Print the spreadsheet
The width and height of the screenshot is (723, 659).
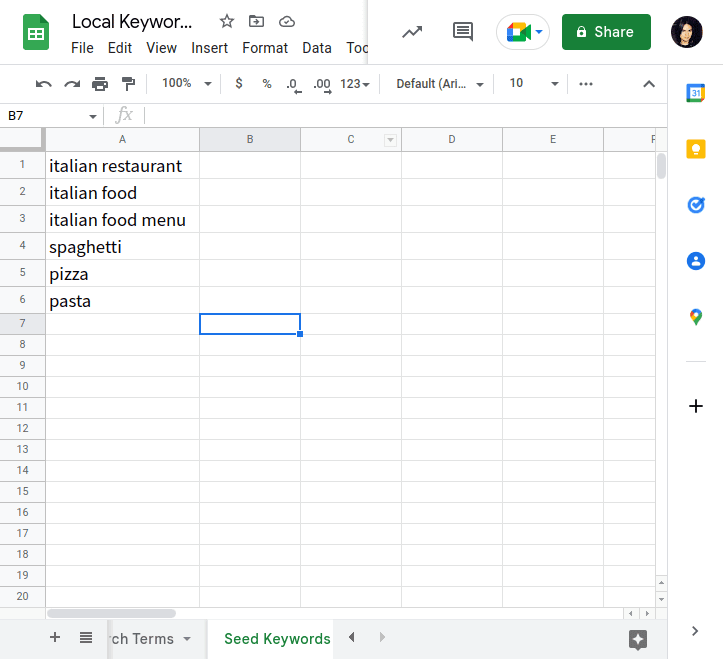click(100, 84)
